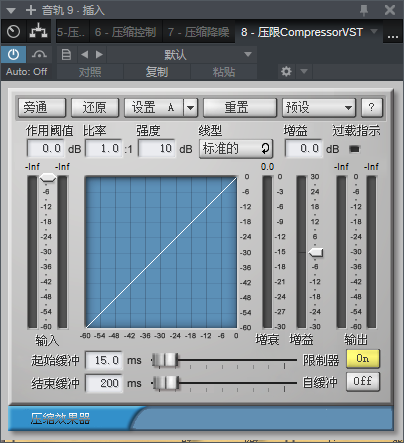Viewport: 404px width, 443px height.
Task: Close the plugin window with X
Action: [x=390, y=10]
